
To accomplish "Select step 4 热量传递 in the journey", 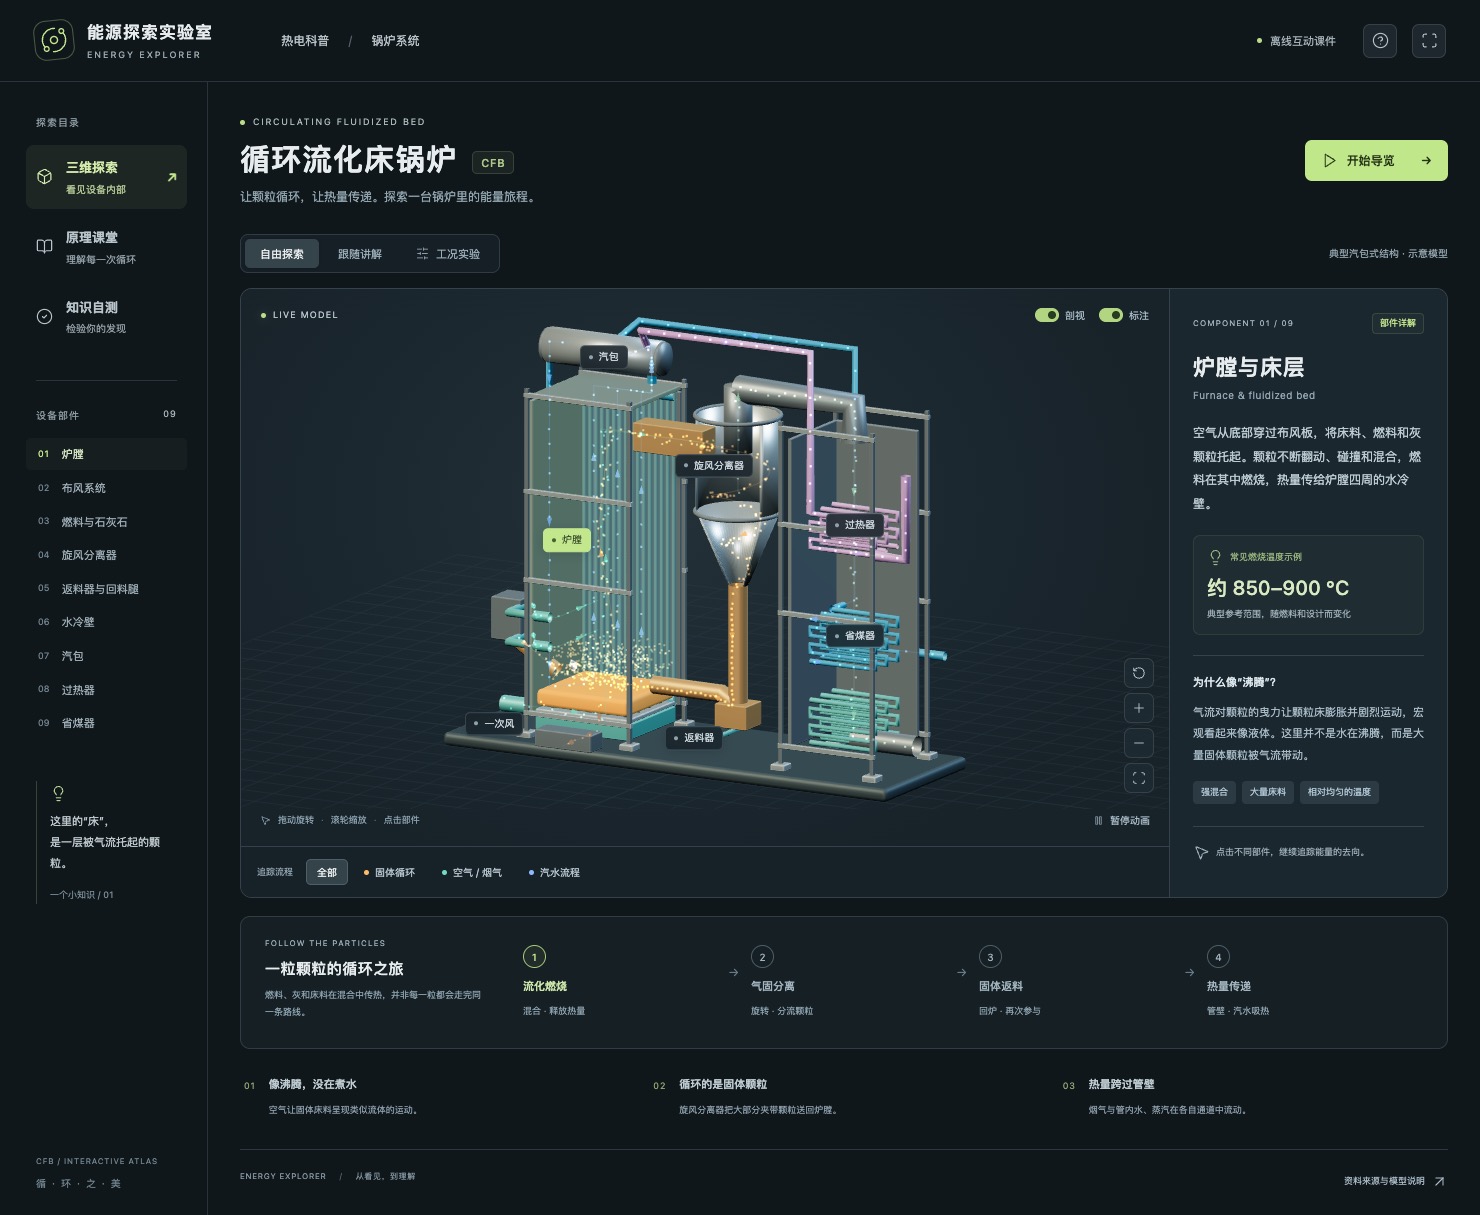I will (1237, 983).
